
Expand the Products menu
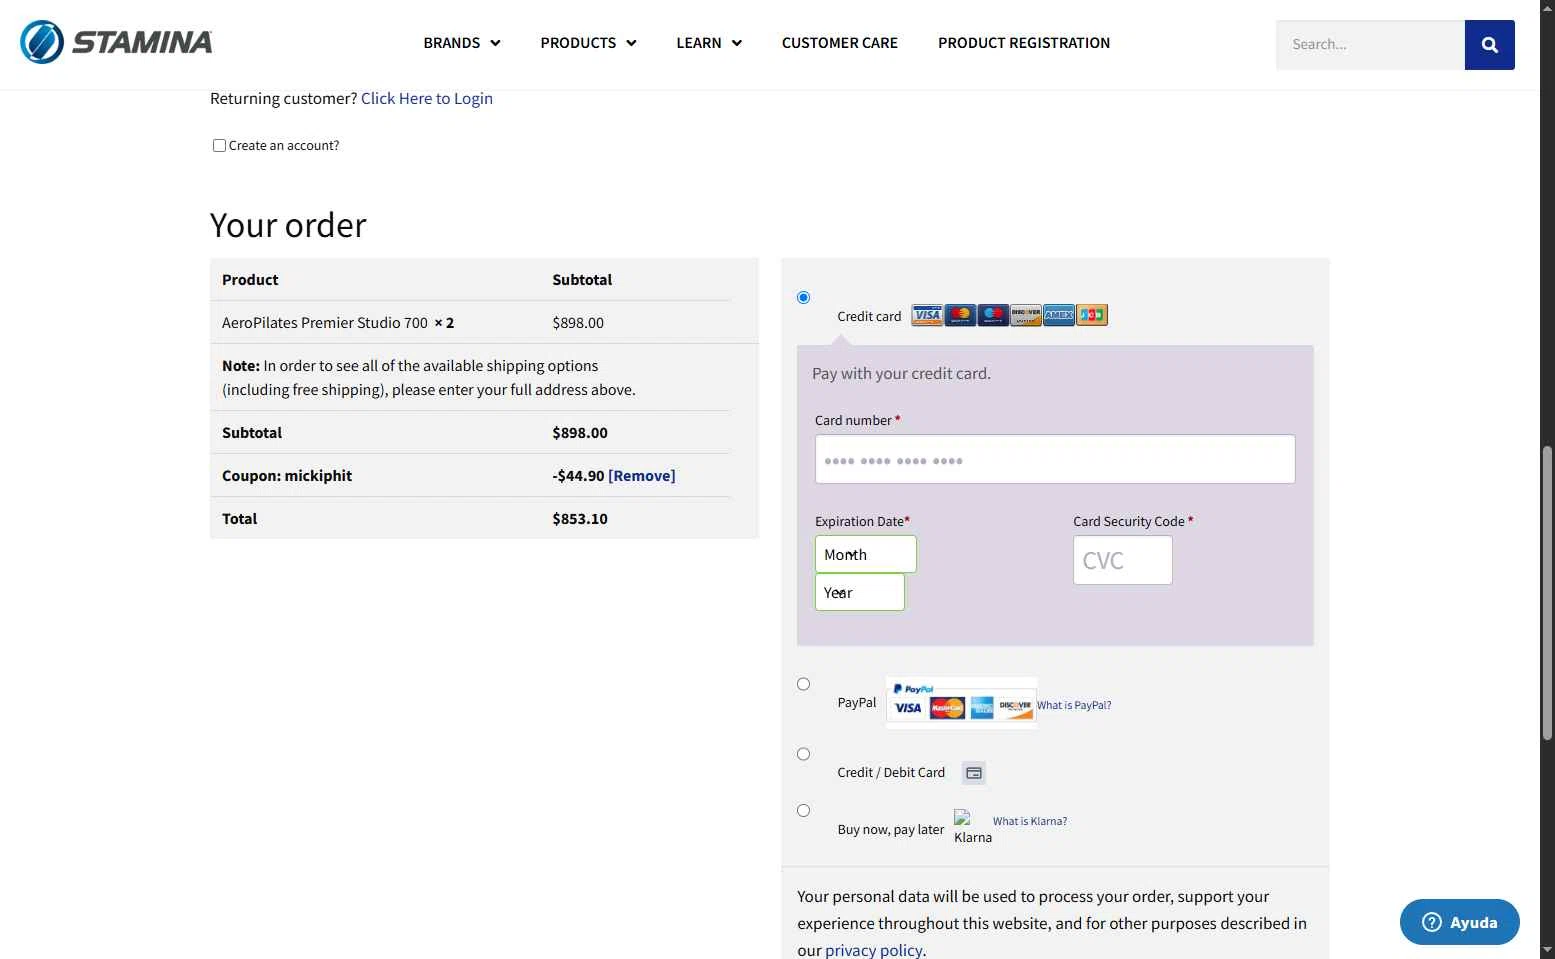[588, 43]
